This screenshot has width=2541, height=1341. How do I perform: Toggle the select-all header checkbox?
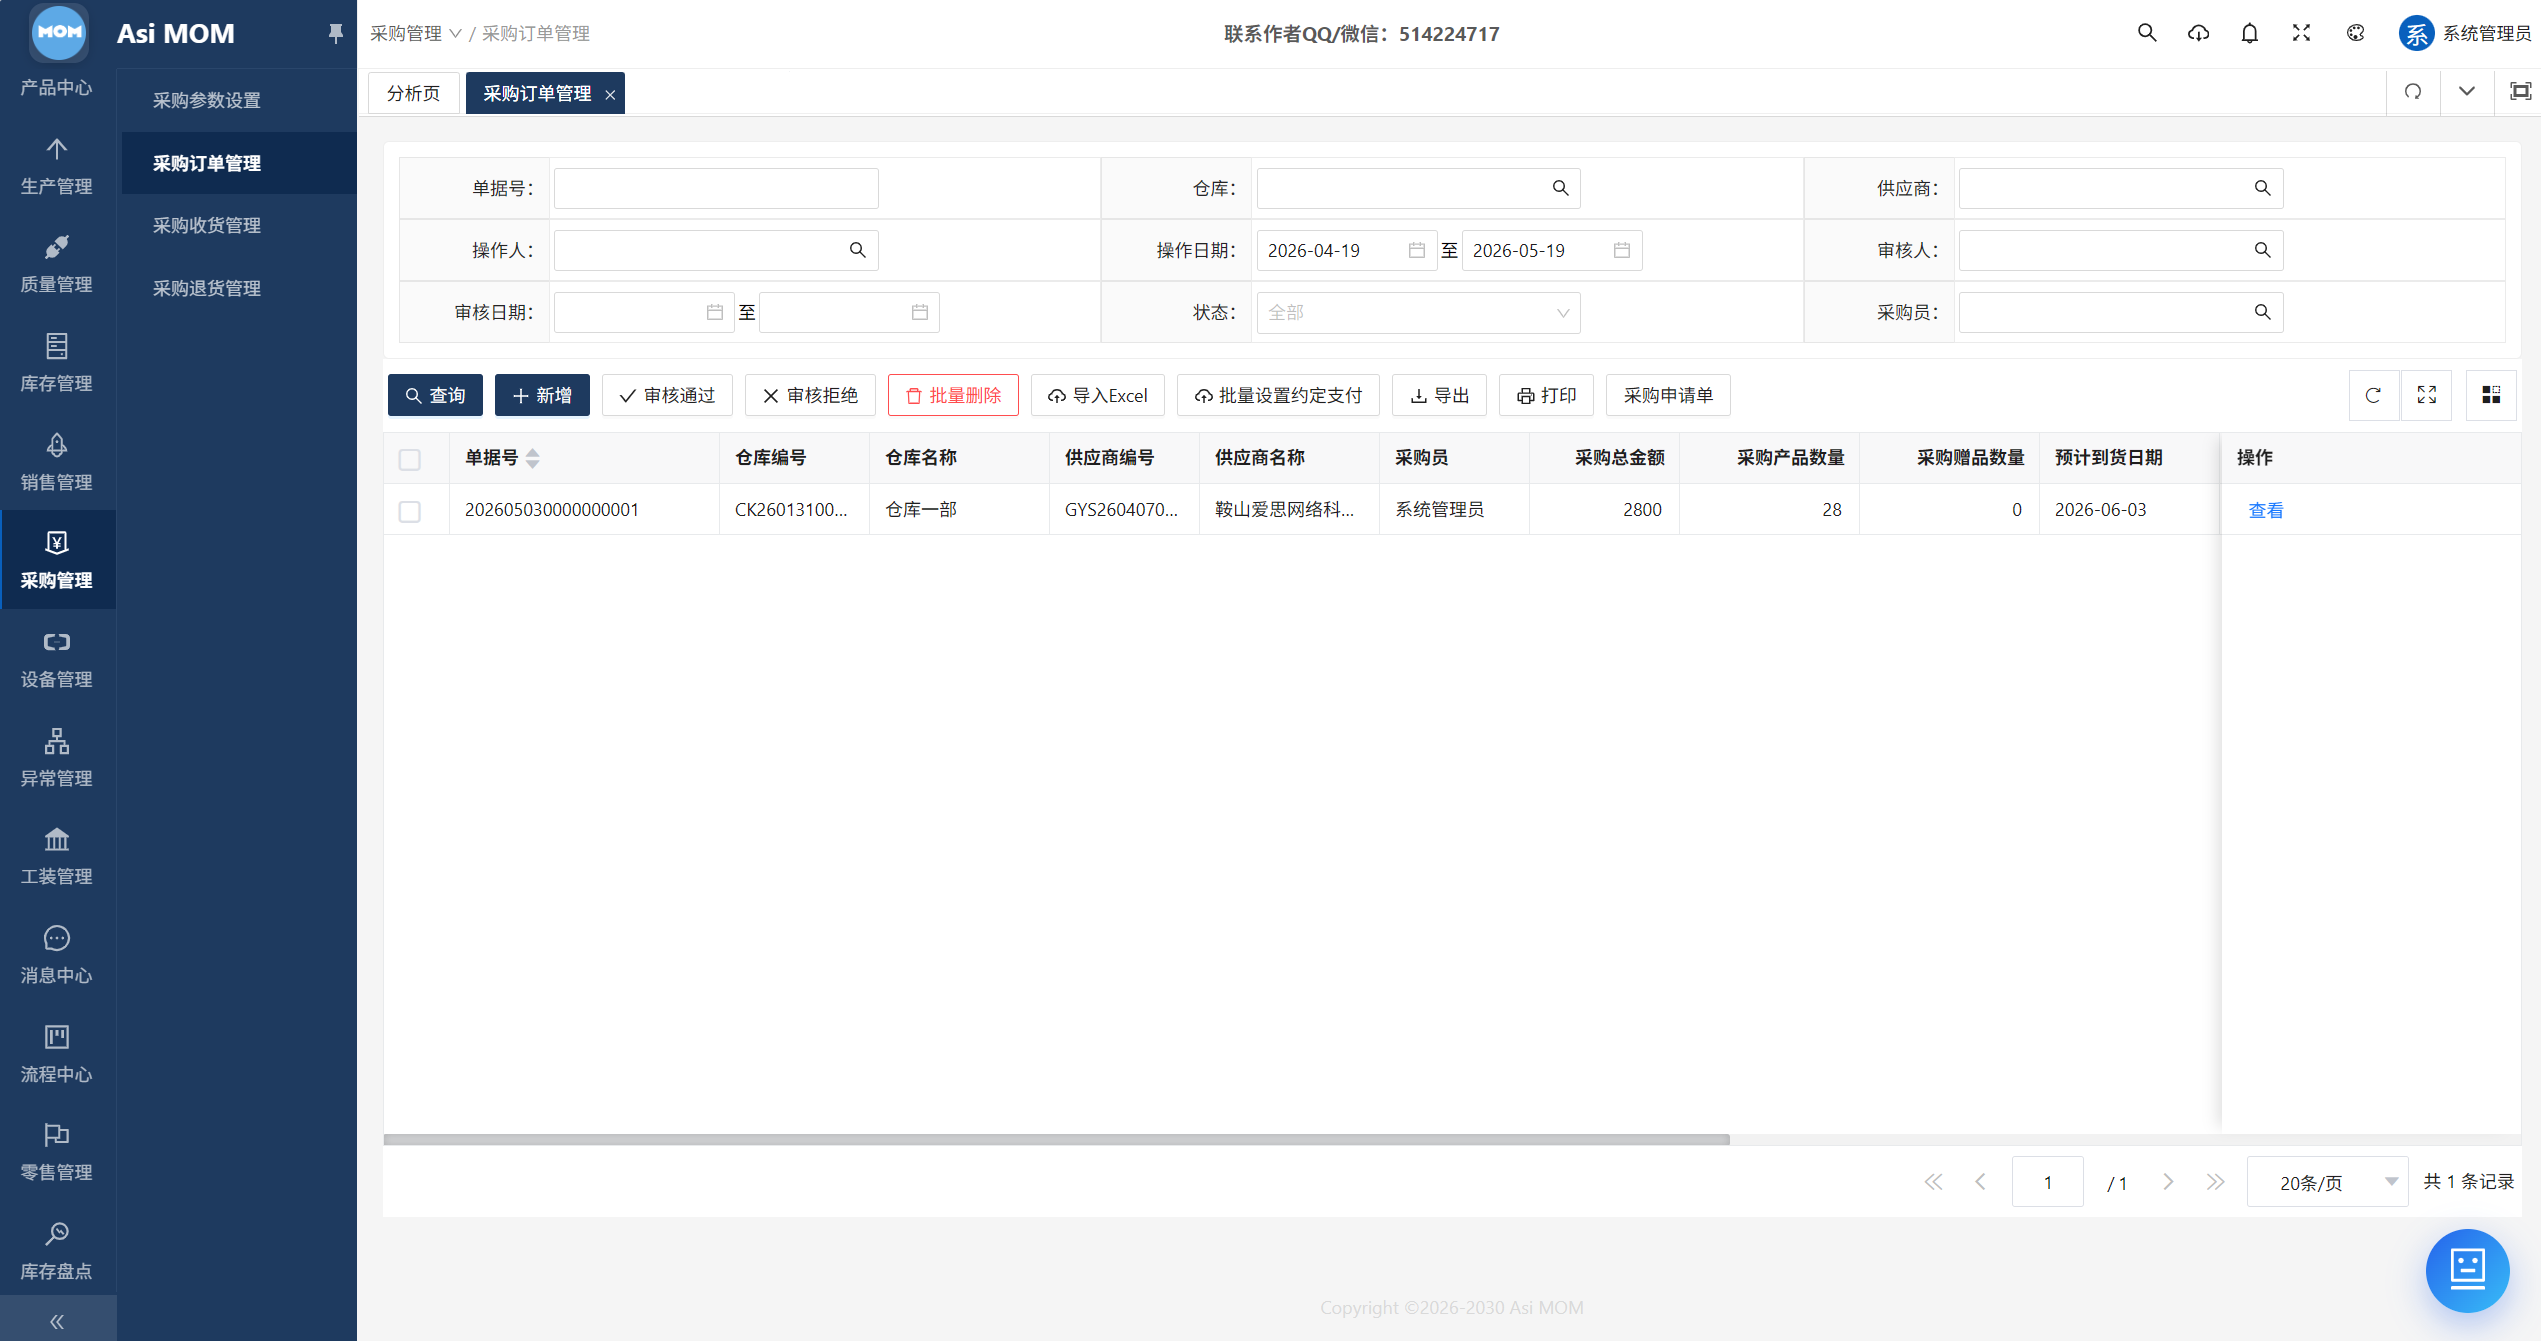[410, 459]
